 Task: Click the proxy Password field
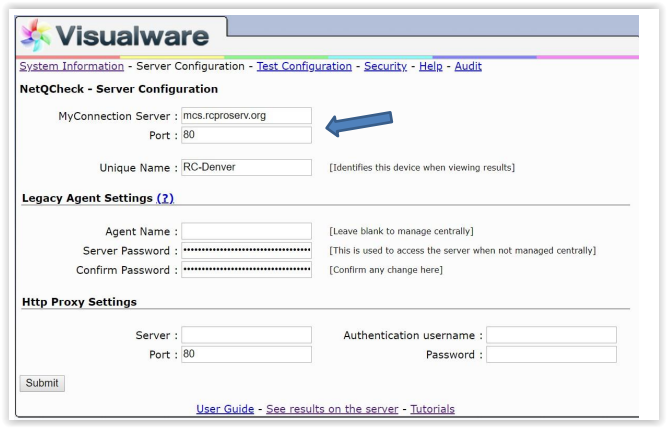(551, 354)
